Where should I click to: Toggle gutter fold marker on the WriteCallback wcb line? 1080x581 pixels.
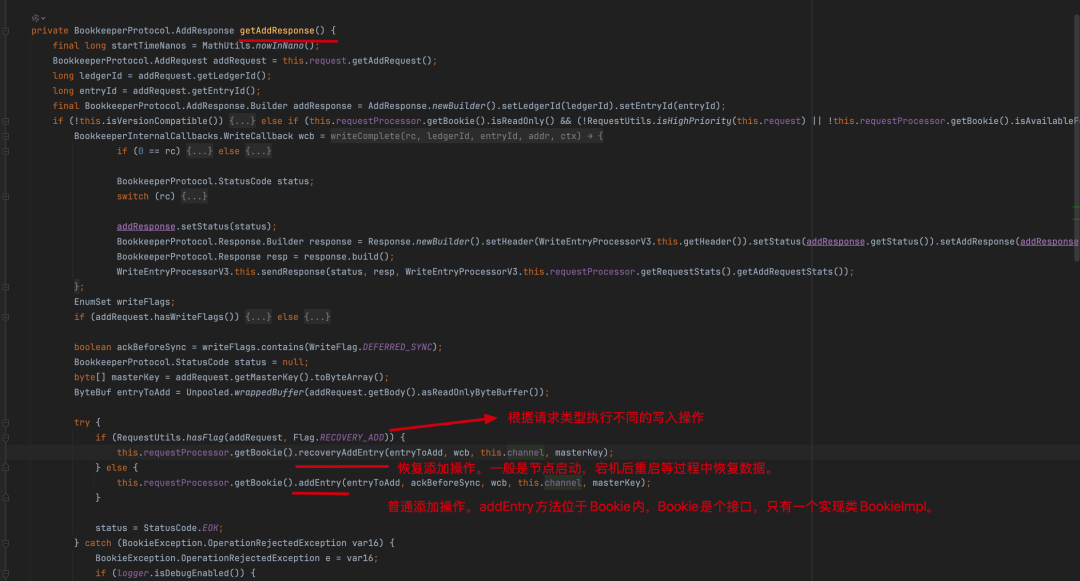tap(6, 136)
